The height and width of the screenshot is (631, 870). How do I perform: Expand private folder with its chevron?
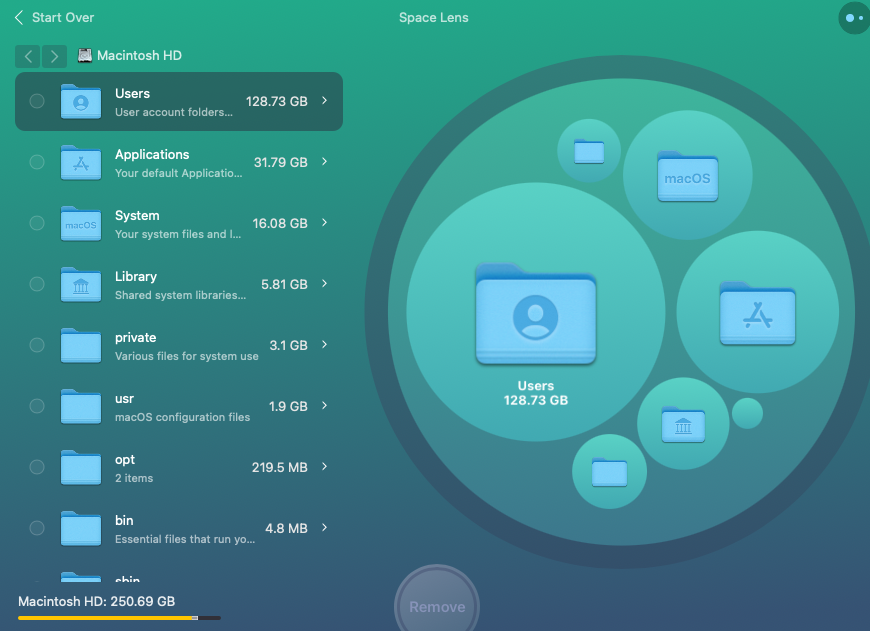[x=325, y=345]
